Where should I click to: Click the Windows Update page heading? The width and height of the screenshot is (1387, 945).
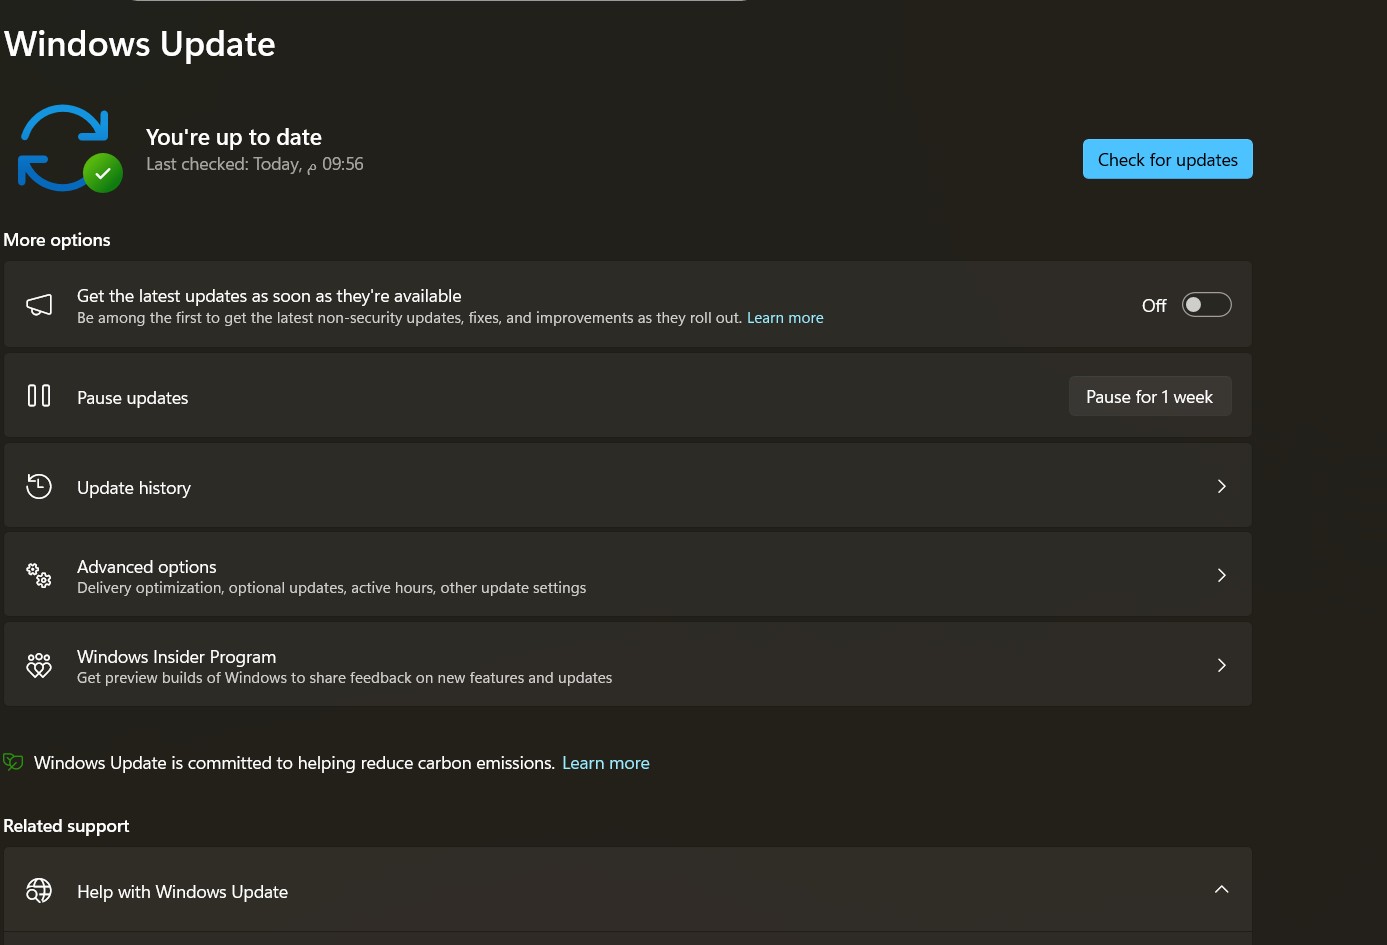coord(140,44)
